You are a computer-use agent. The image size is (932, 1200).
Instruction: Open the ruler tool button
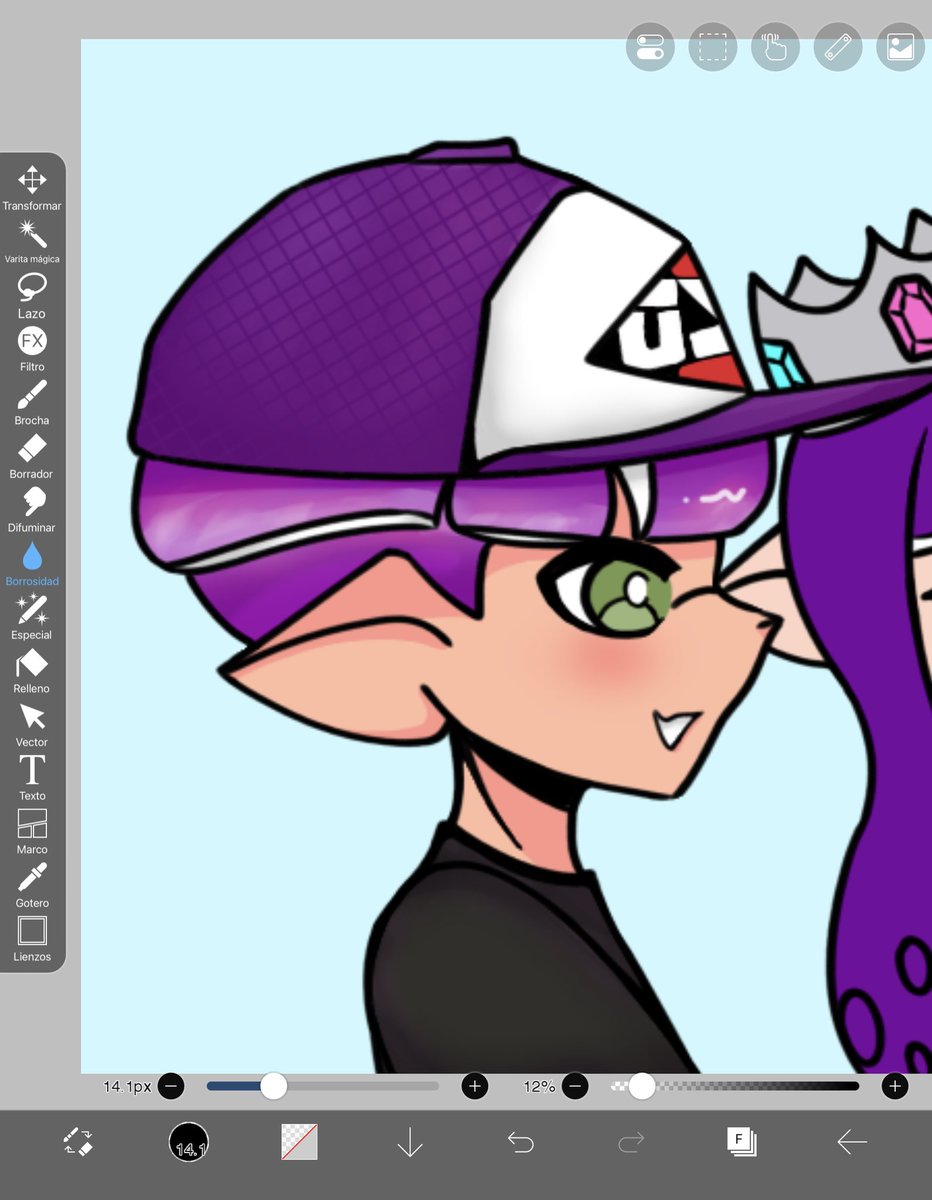click(x=838, y=47)
